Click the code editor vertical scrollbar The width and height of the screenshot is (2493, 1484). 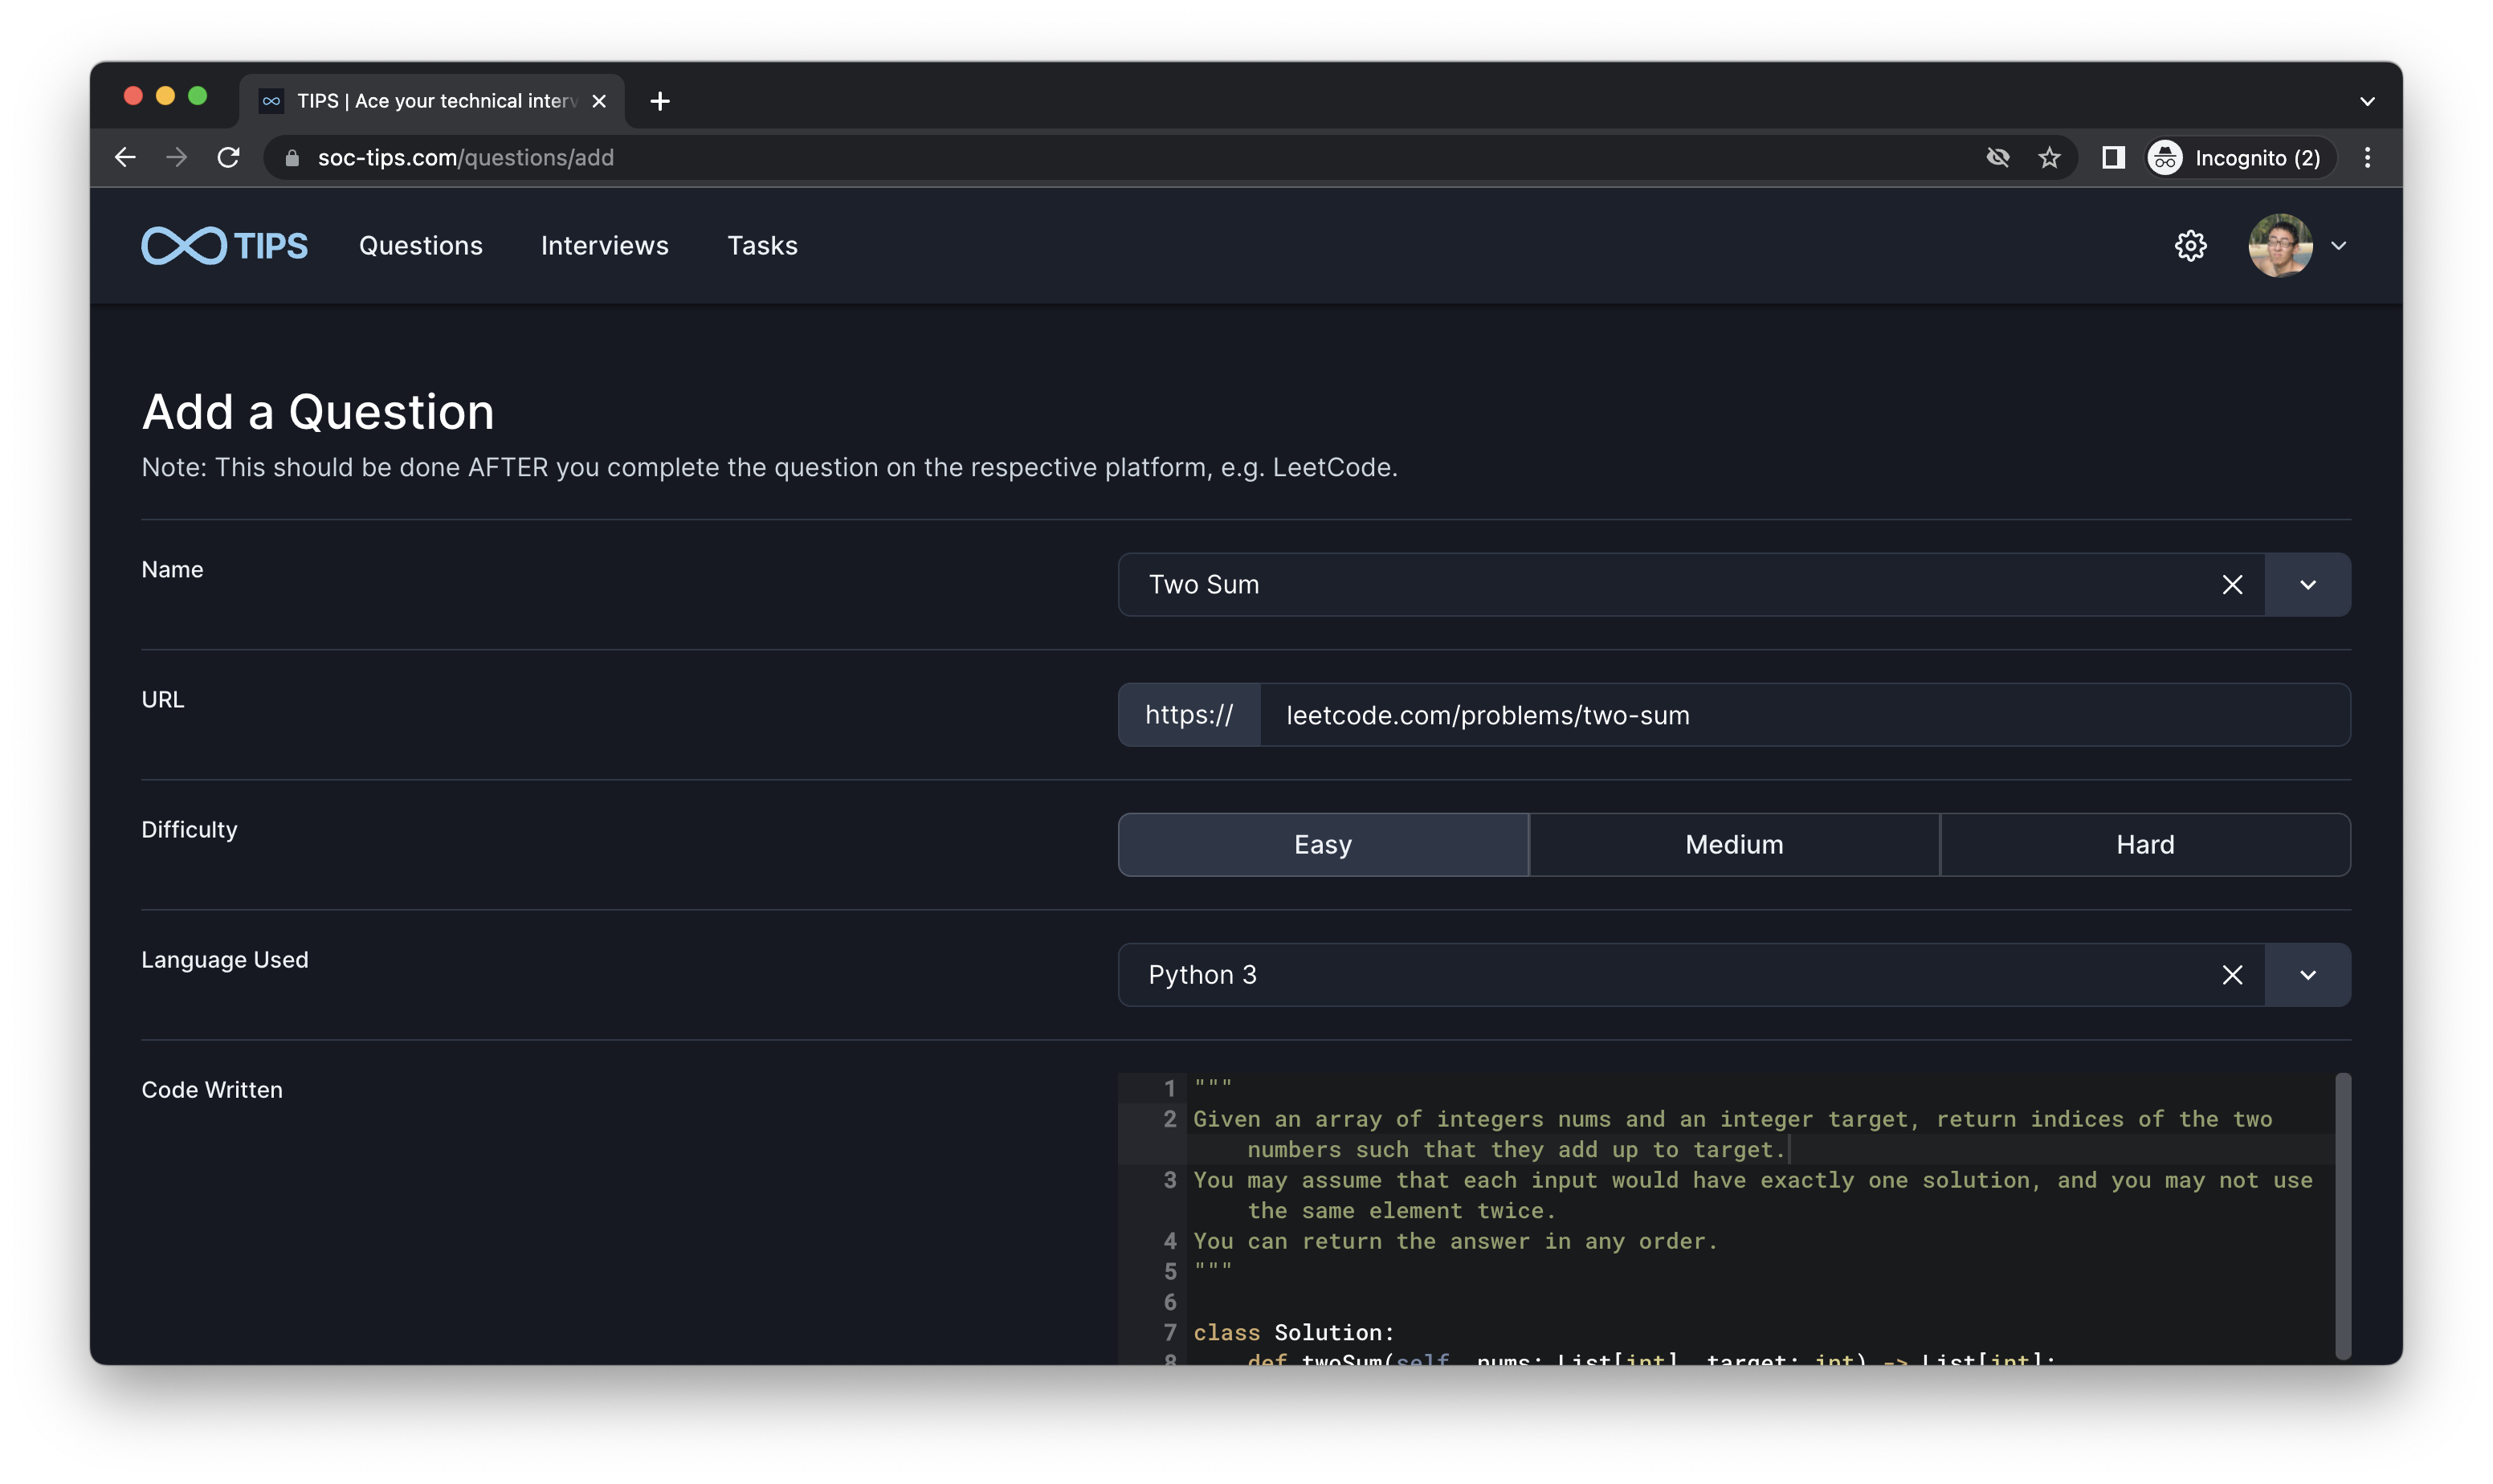[2342, 1216]
